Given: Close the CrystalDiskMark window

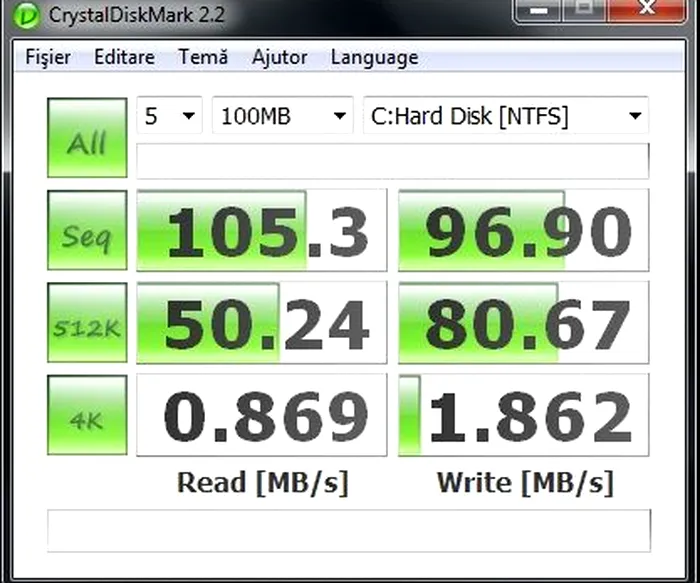Looking at the screenshot, I should click(646, 9).
